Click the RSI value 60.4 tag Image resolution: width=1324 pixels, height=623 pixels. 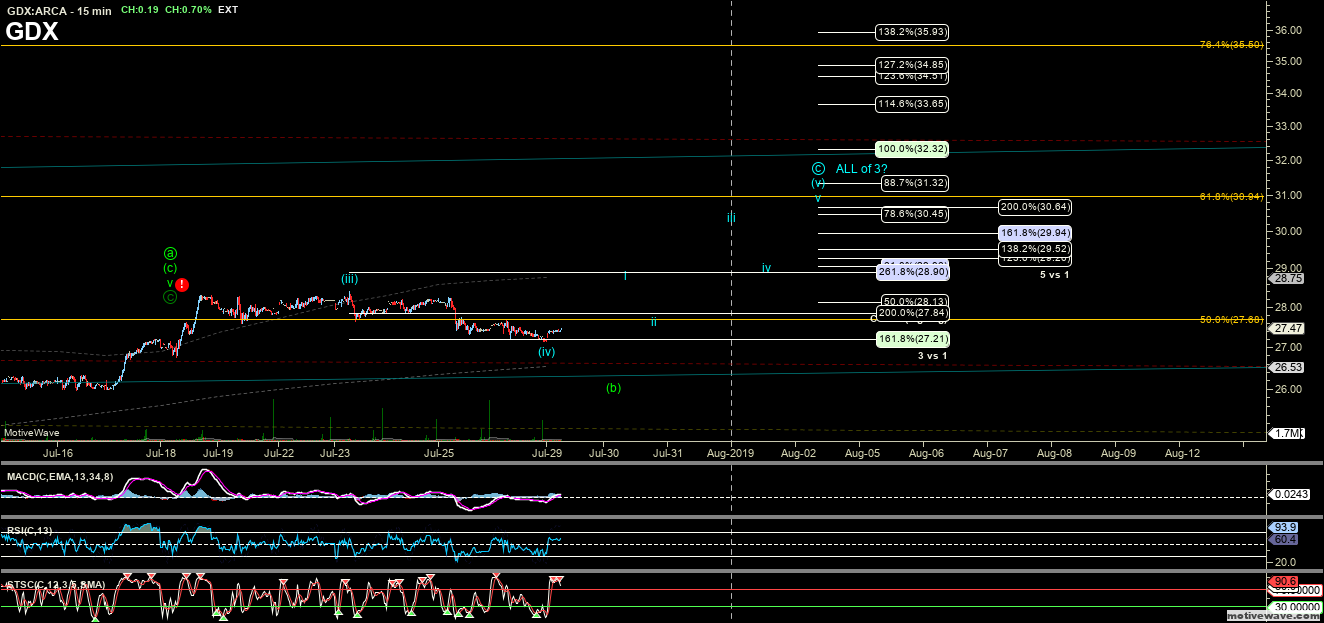tap(1285, 540)
